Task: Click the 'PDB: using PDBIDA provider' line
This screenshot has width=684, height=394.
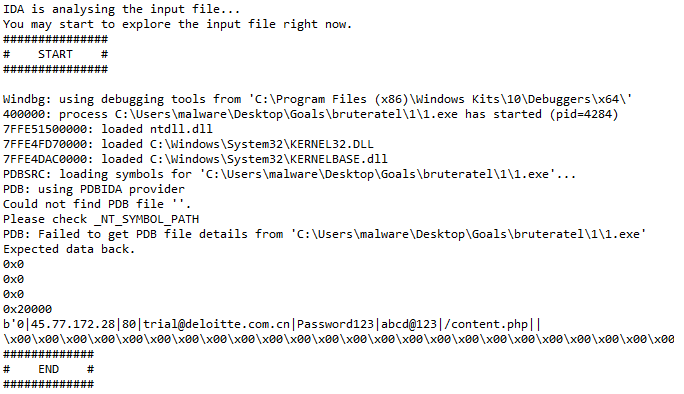Action: point(94,189)
